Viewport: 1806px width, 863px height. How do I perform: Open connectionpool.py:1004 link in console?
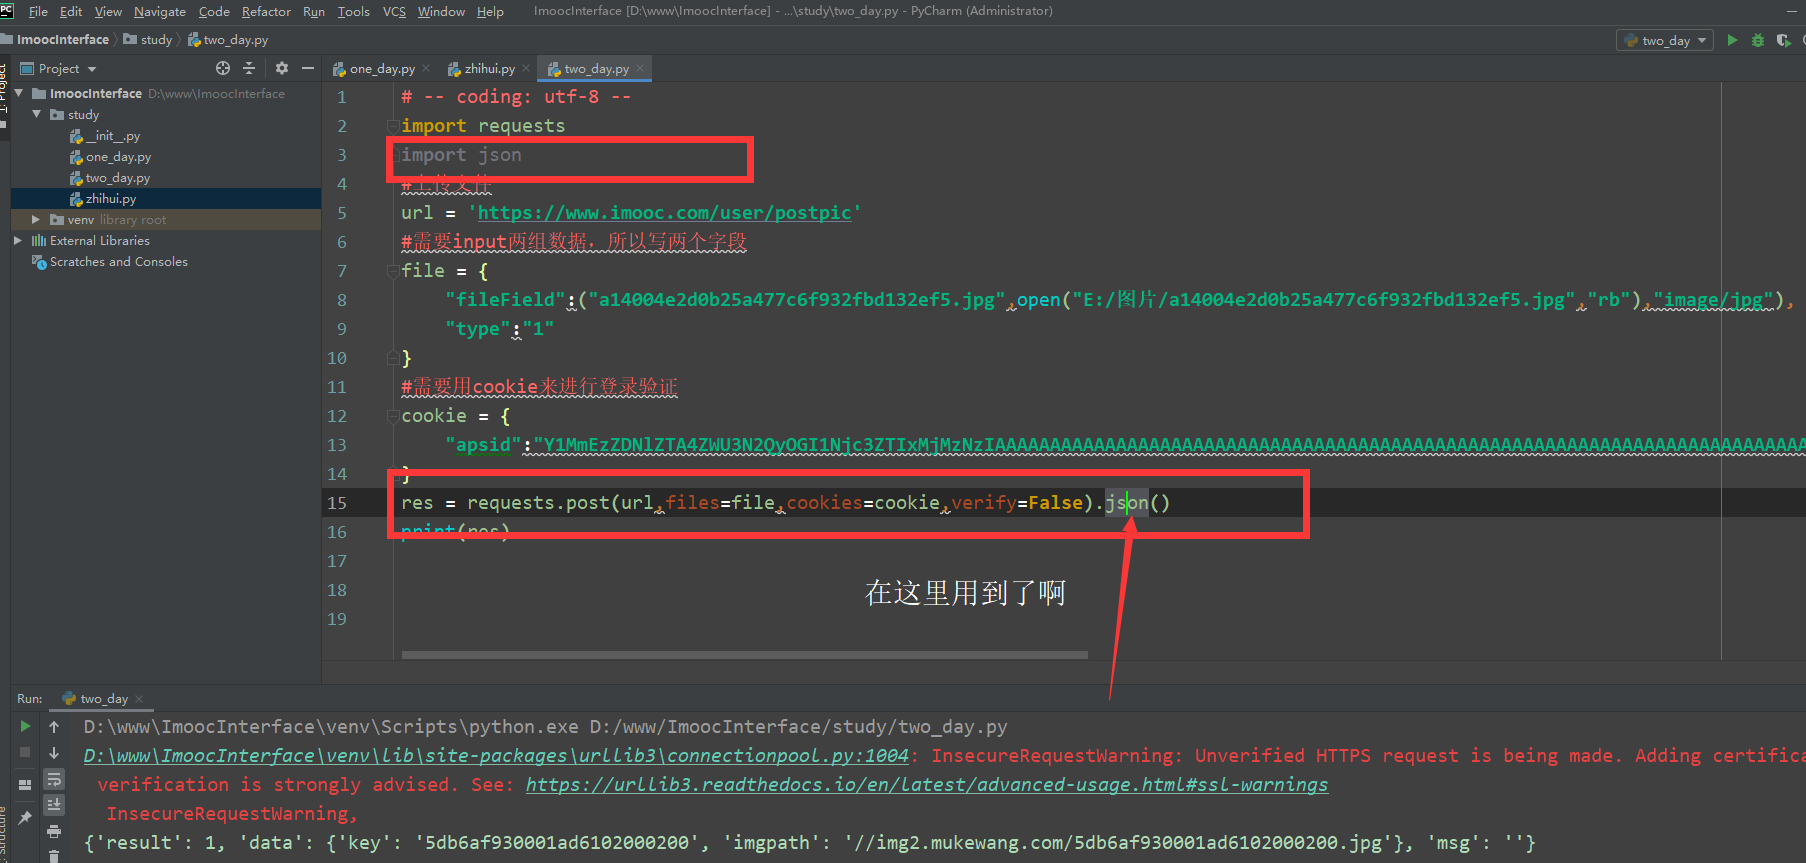coord(496,756)
